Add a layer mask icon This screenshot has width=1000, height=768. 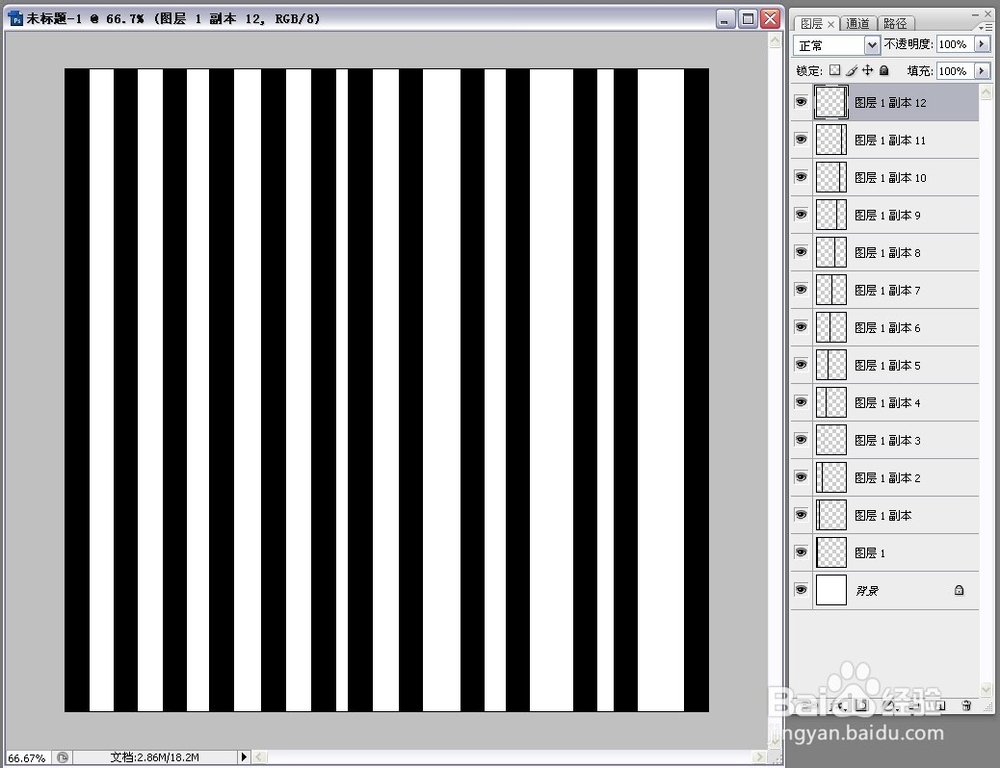point(862,705)
